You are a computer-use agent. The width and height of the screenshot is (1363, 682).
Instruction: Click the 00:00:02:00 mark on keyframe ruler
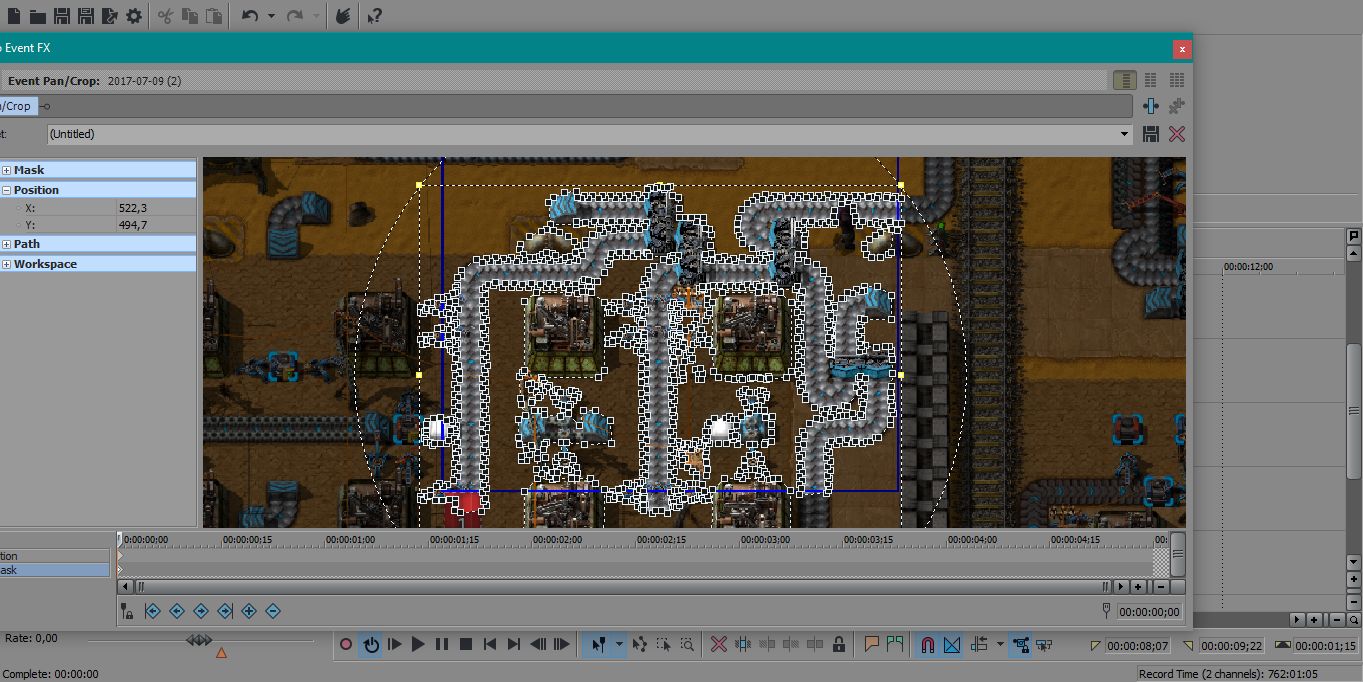(x=557, y=540)
